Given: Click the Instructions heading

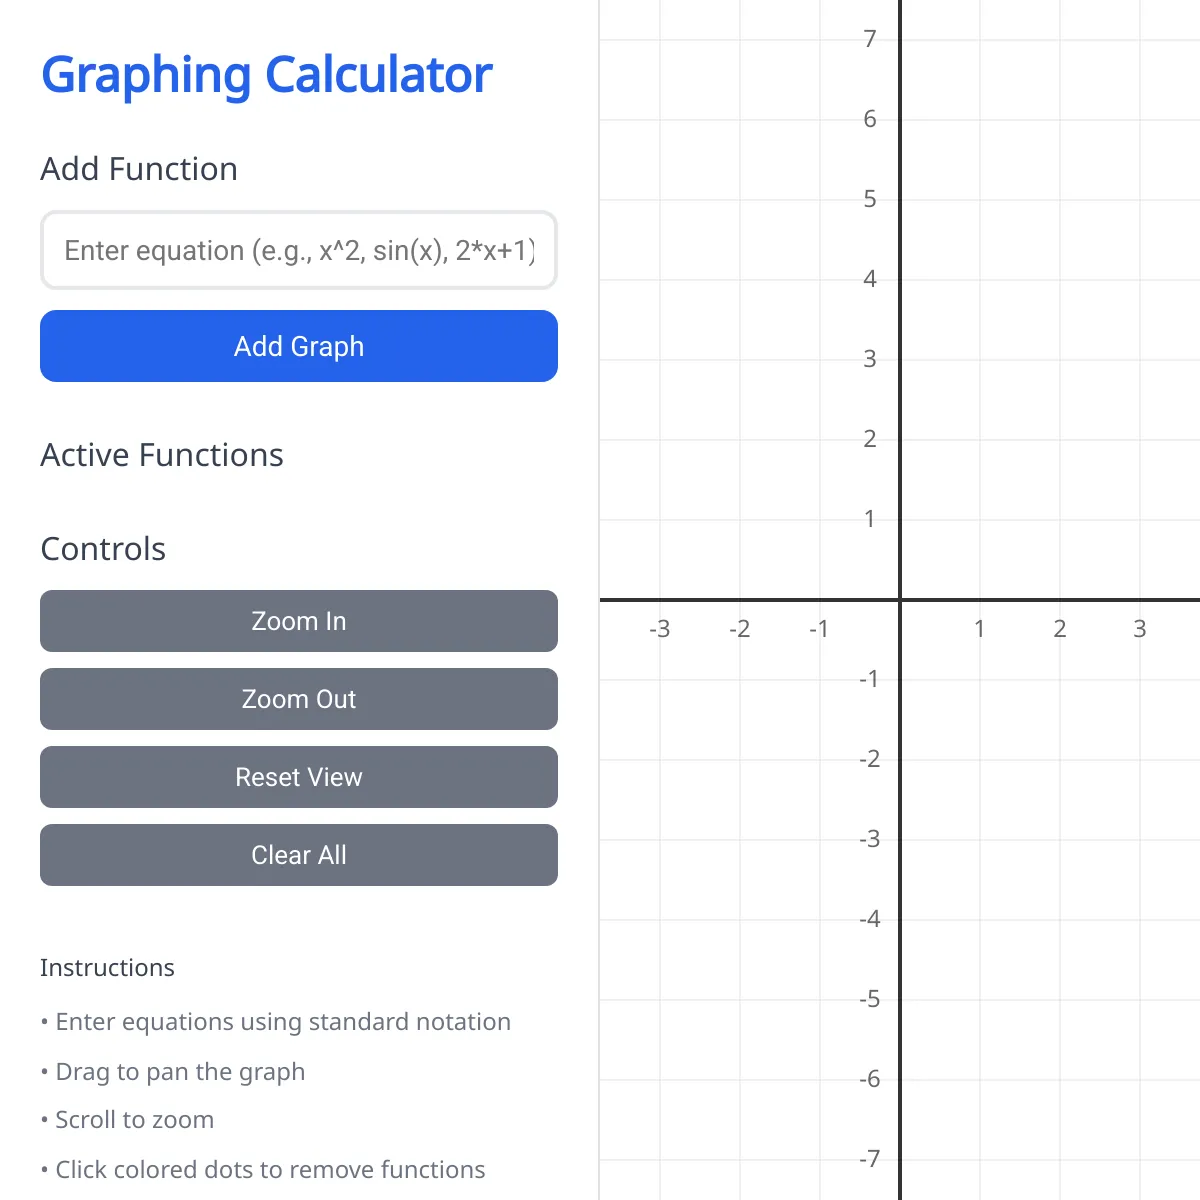Looking at the screenshot, I should [x=107, y=968].
